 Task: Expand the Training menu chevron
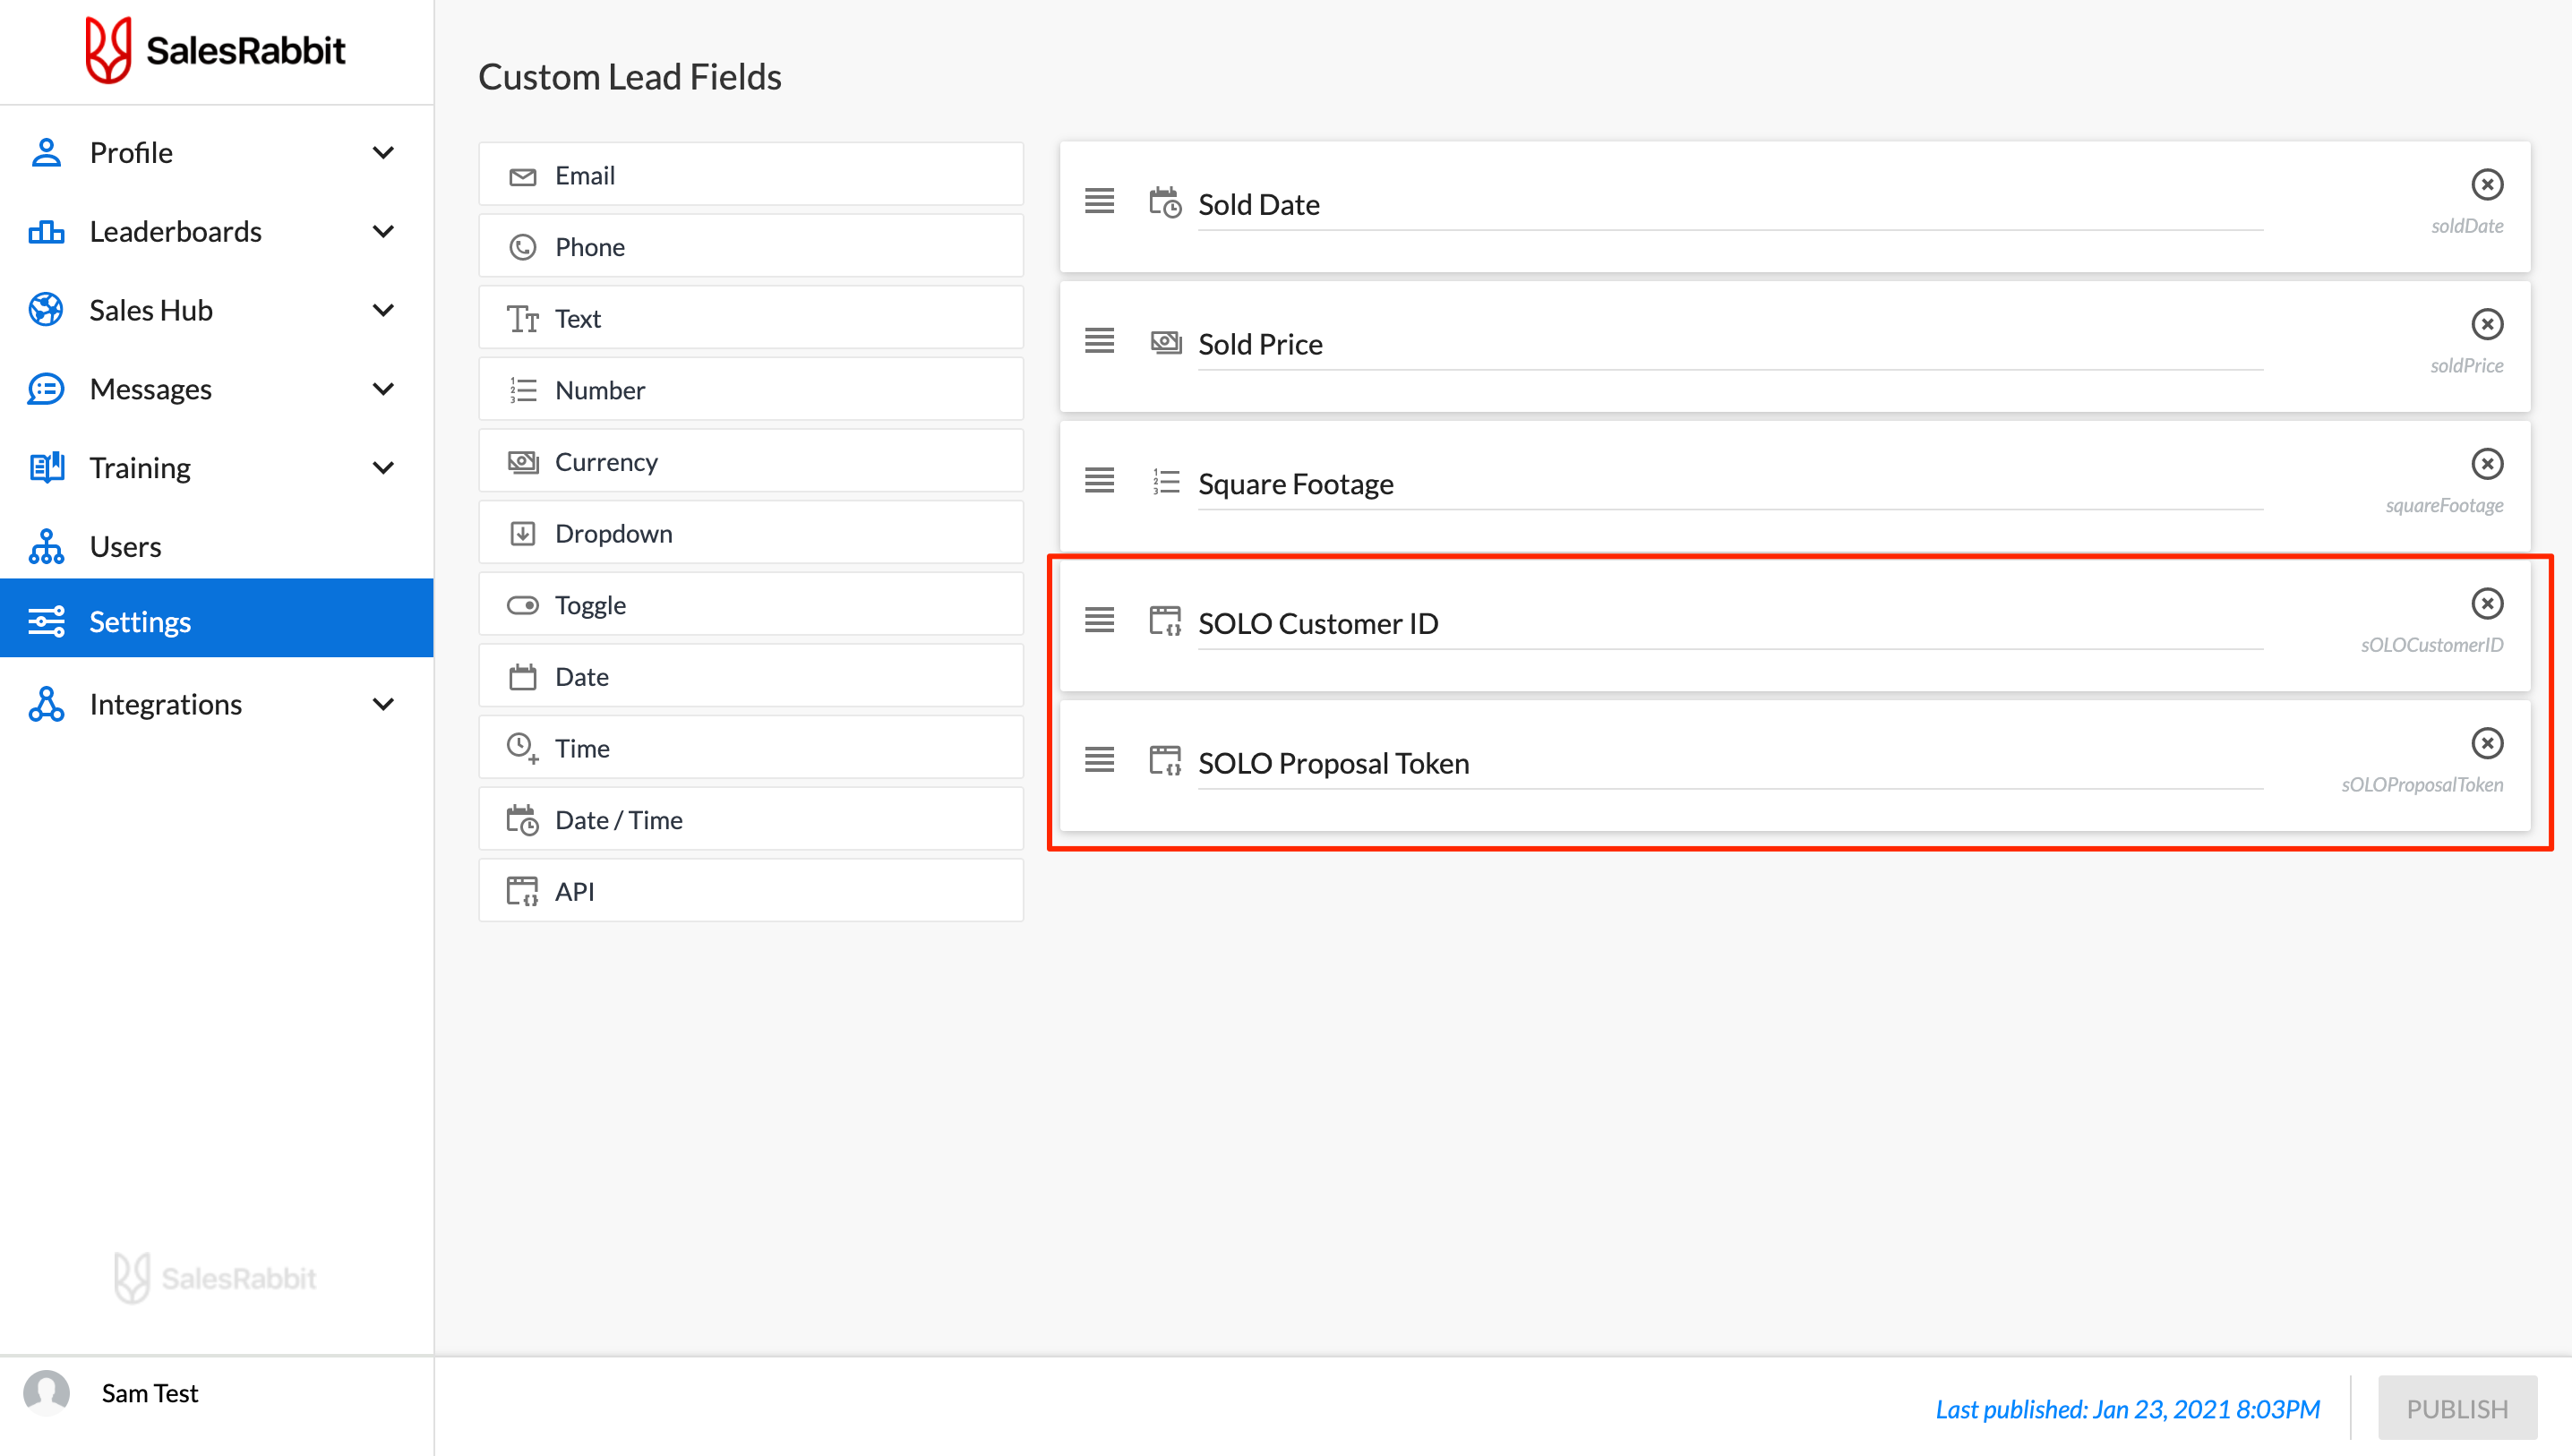383,468
